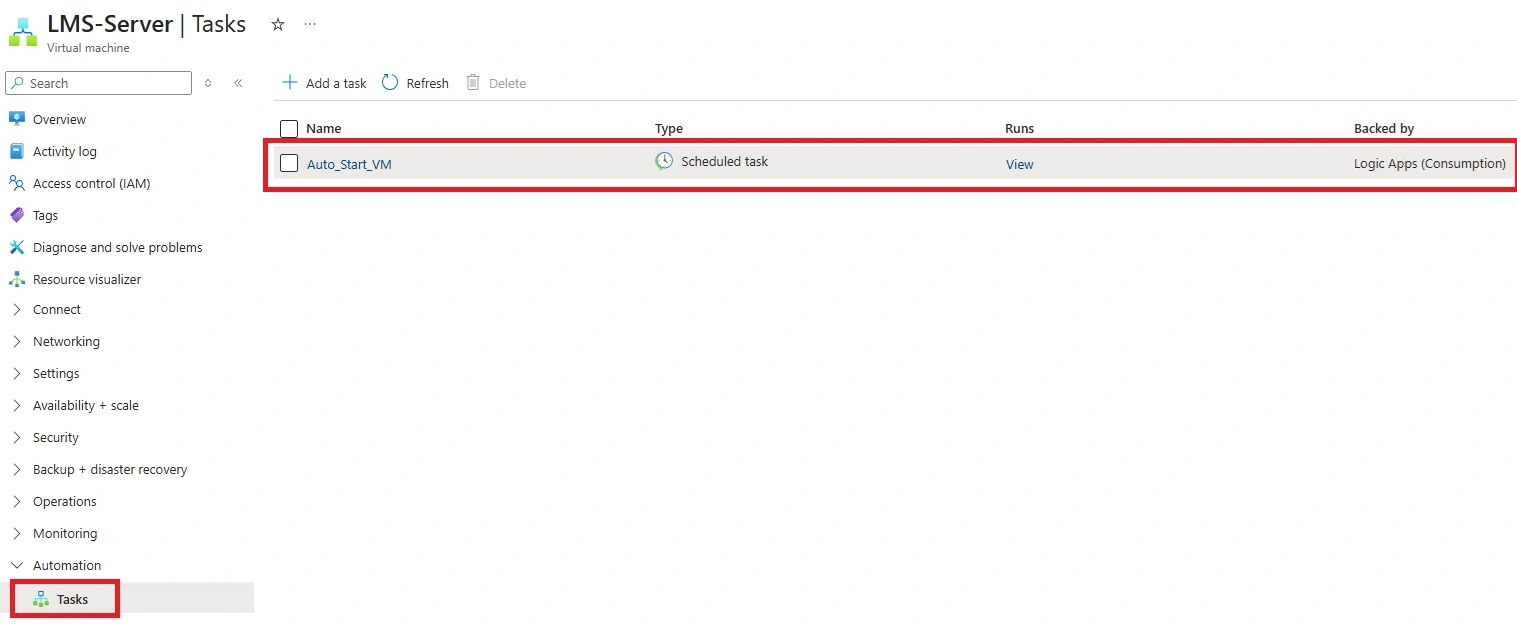Expand Backup + disaster recovery section
1517x629 pixels.
[x=17, y=469]
